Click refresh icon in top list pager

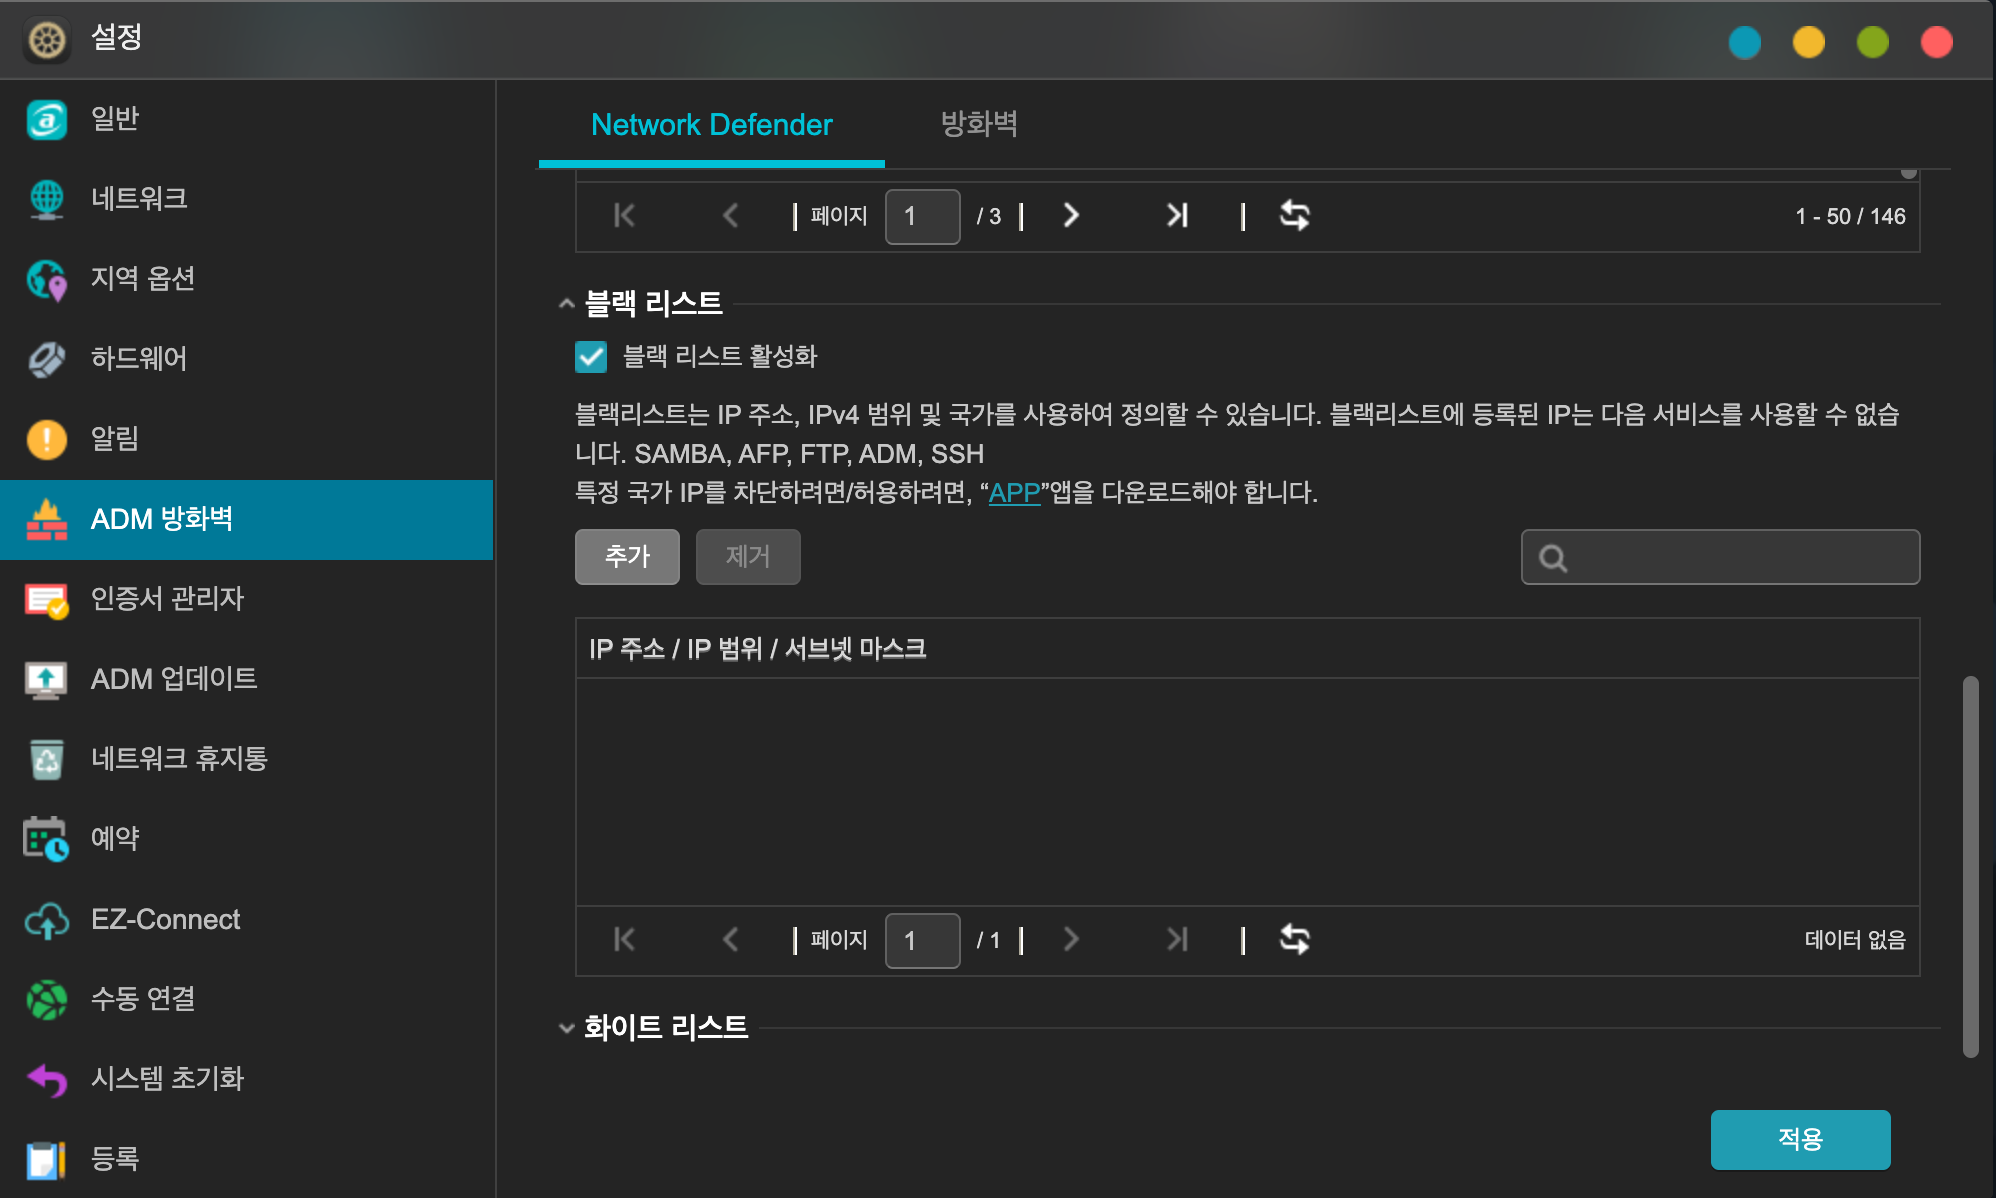coord(1294,216)
